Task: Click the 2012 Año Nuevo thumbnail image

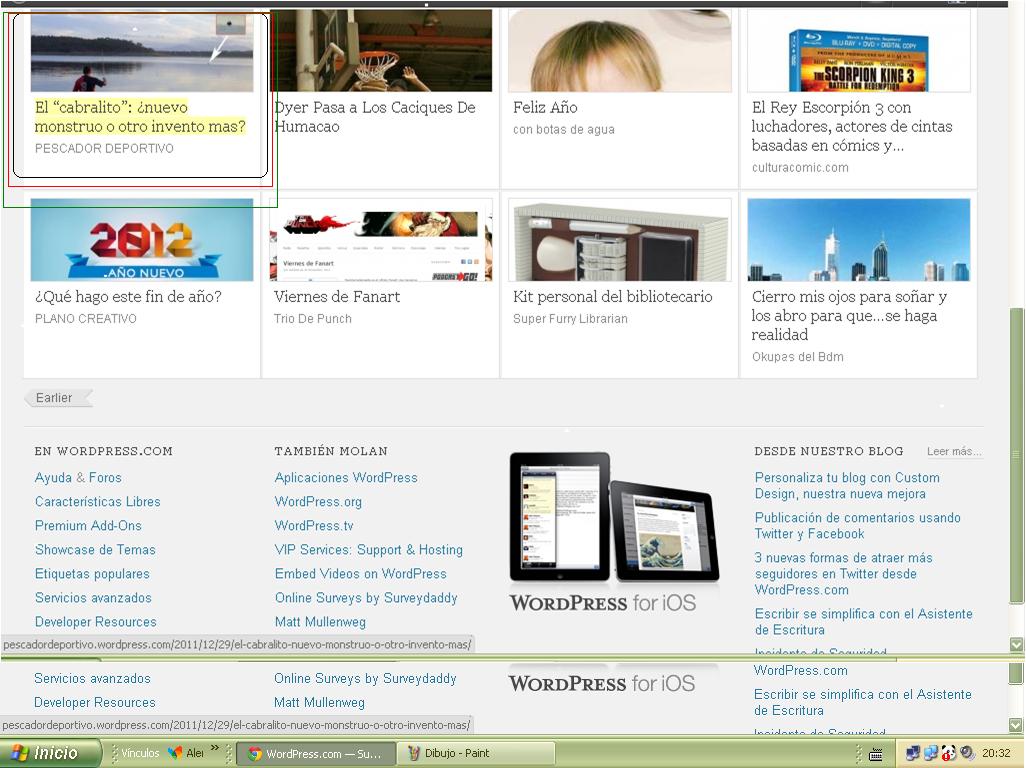Action: (x=141, y=240)
